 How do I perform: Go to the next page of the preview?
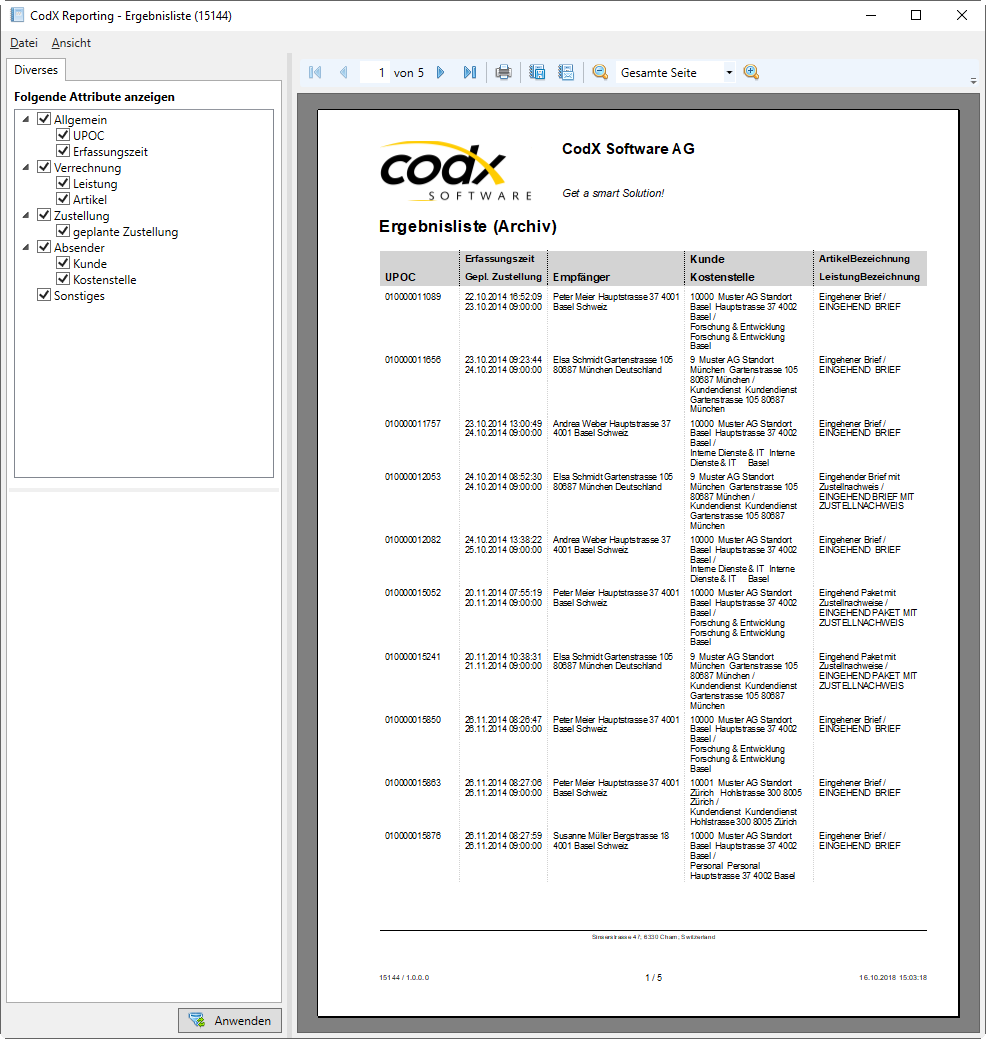441,71
